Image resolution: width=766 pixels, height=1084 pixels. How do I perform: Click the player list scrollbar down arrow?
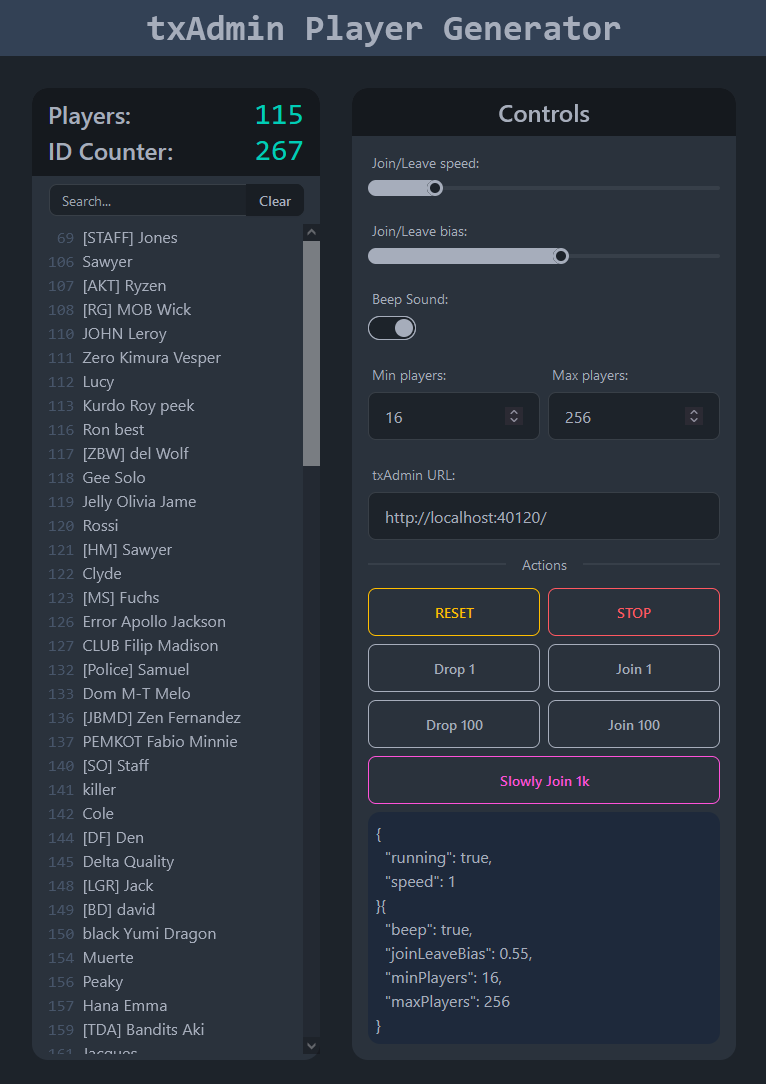coord(311,1046)
